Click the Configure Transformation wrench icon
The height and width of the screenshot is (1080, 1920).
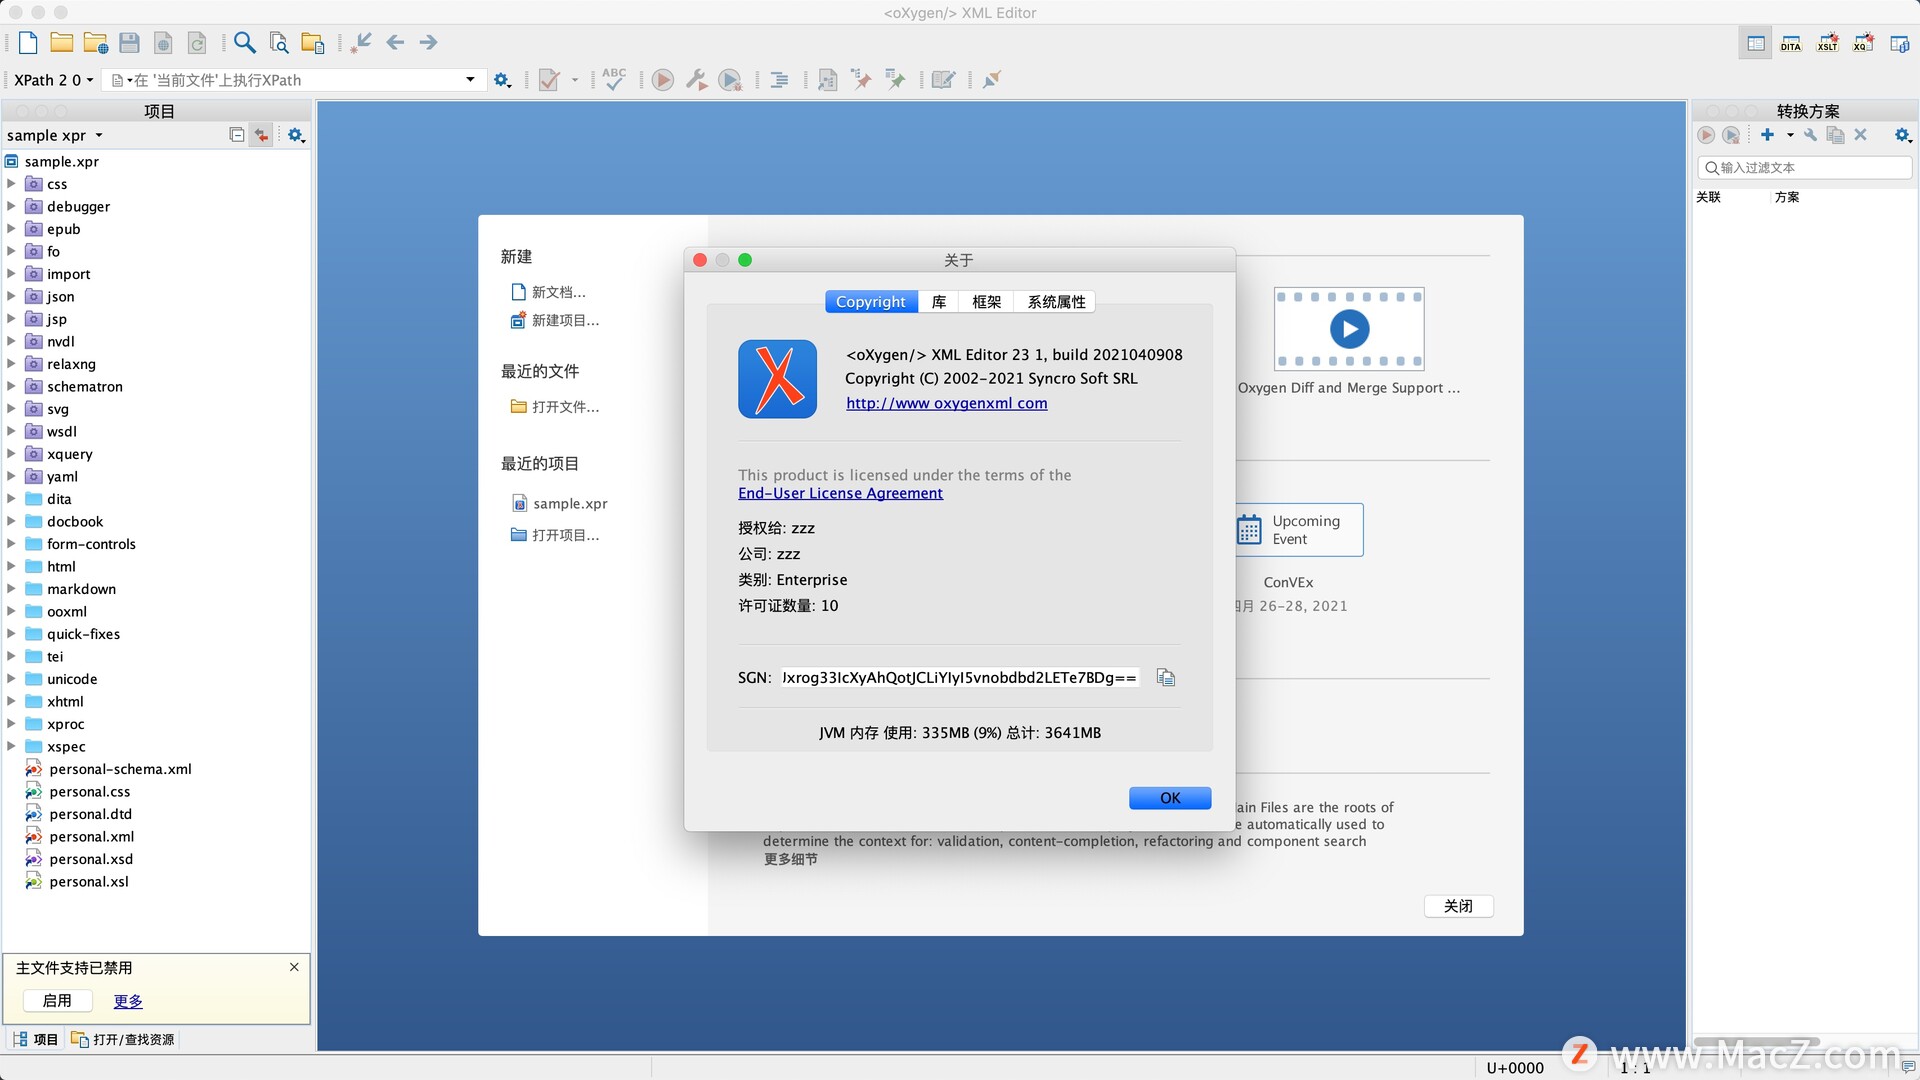(697, 79)
